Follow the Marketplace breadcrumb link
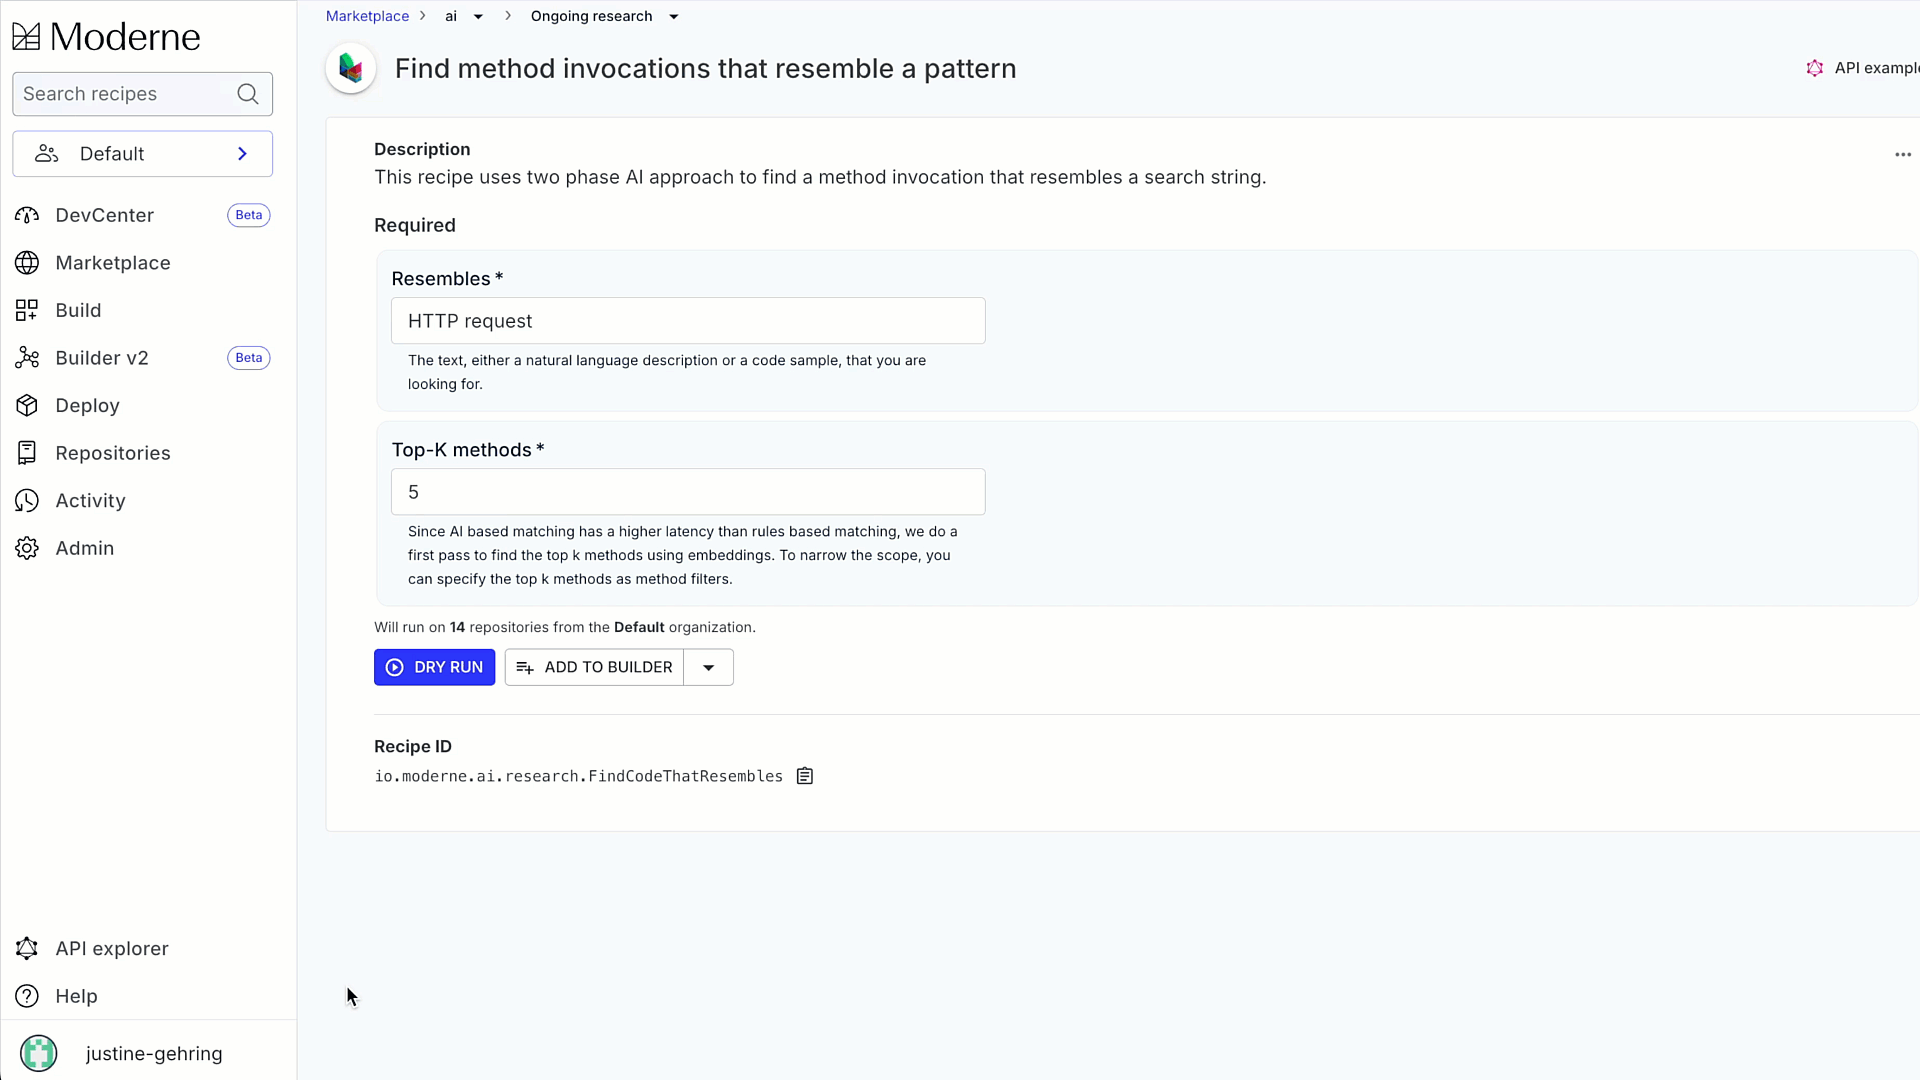The image size is (1920, 1080). point(367,16)
